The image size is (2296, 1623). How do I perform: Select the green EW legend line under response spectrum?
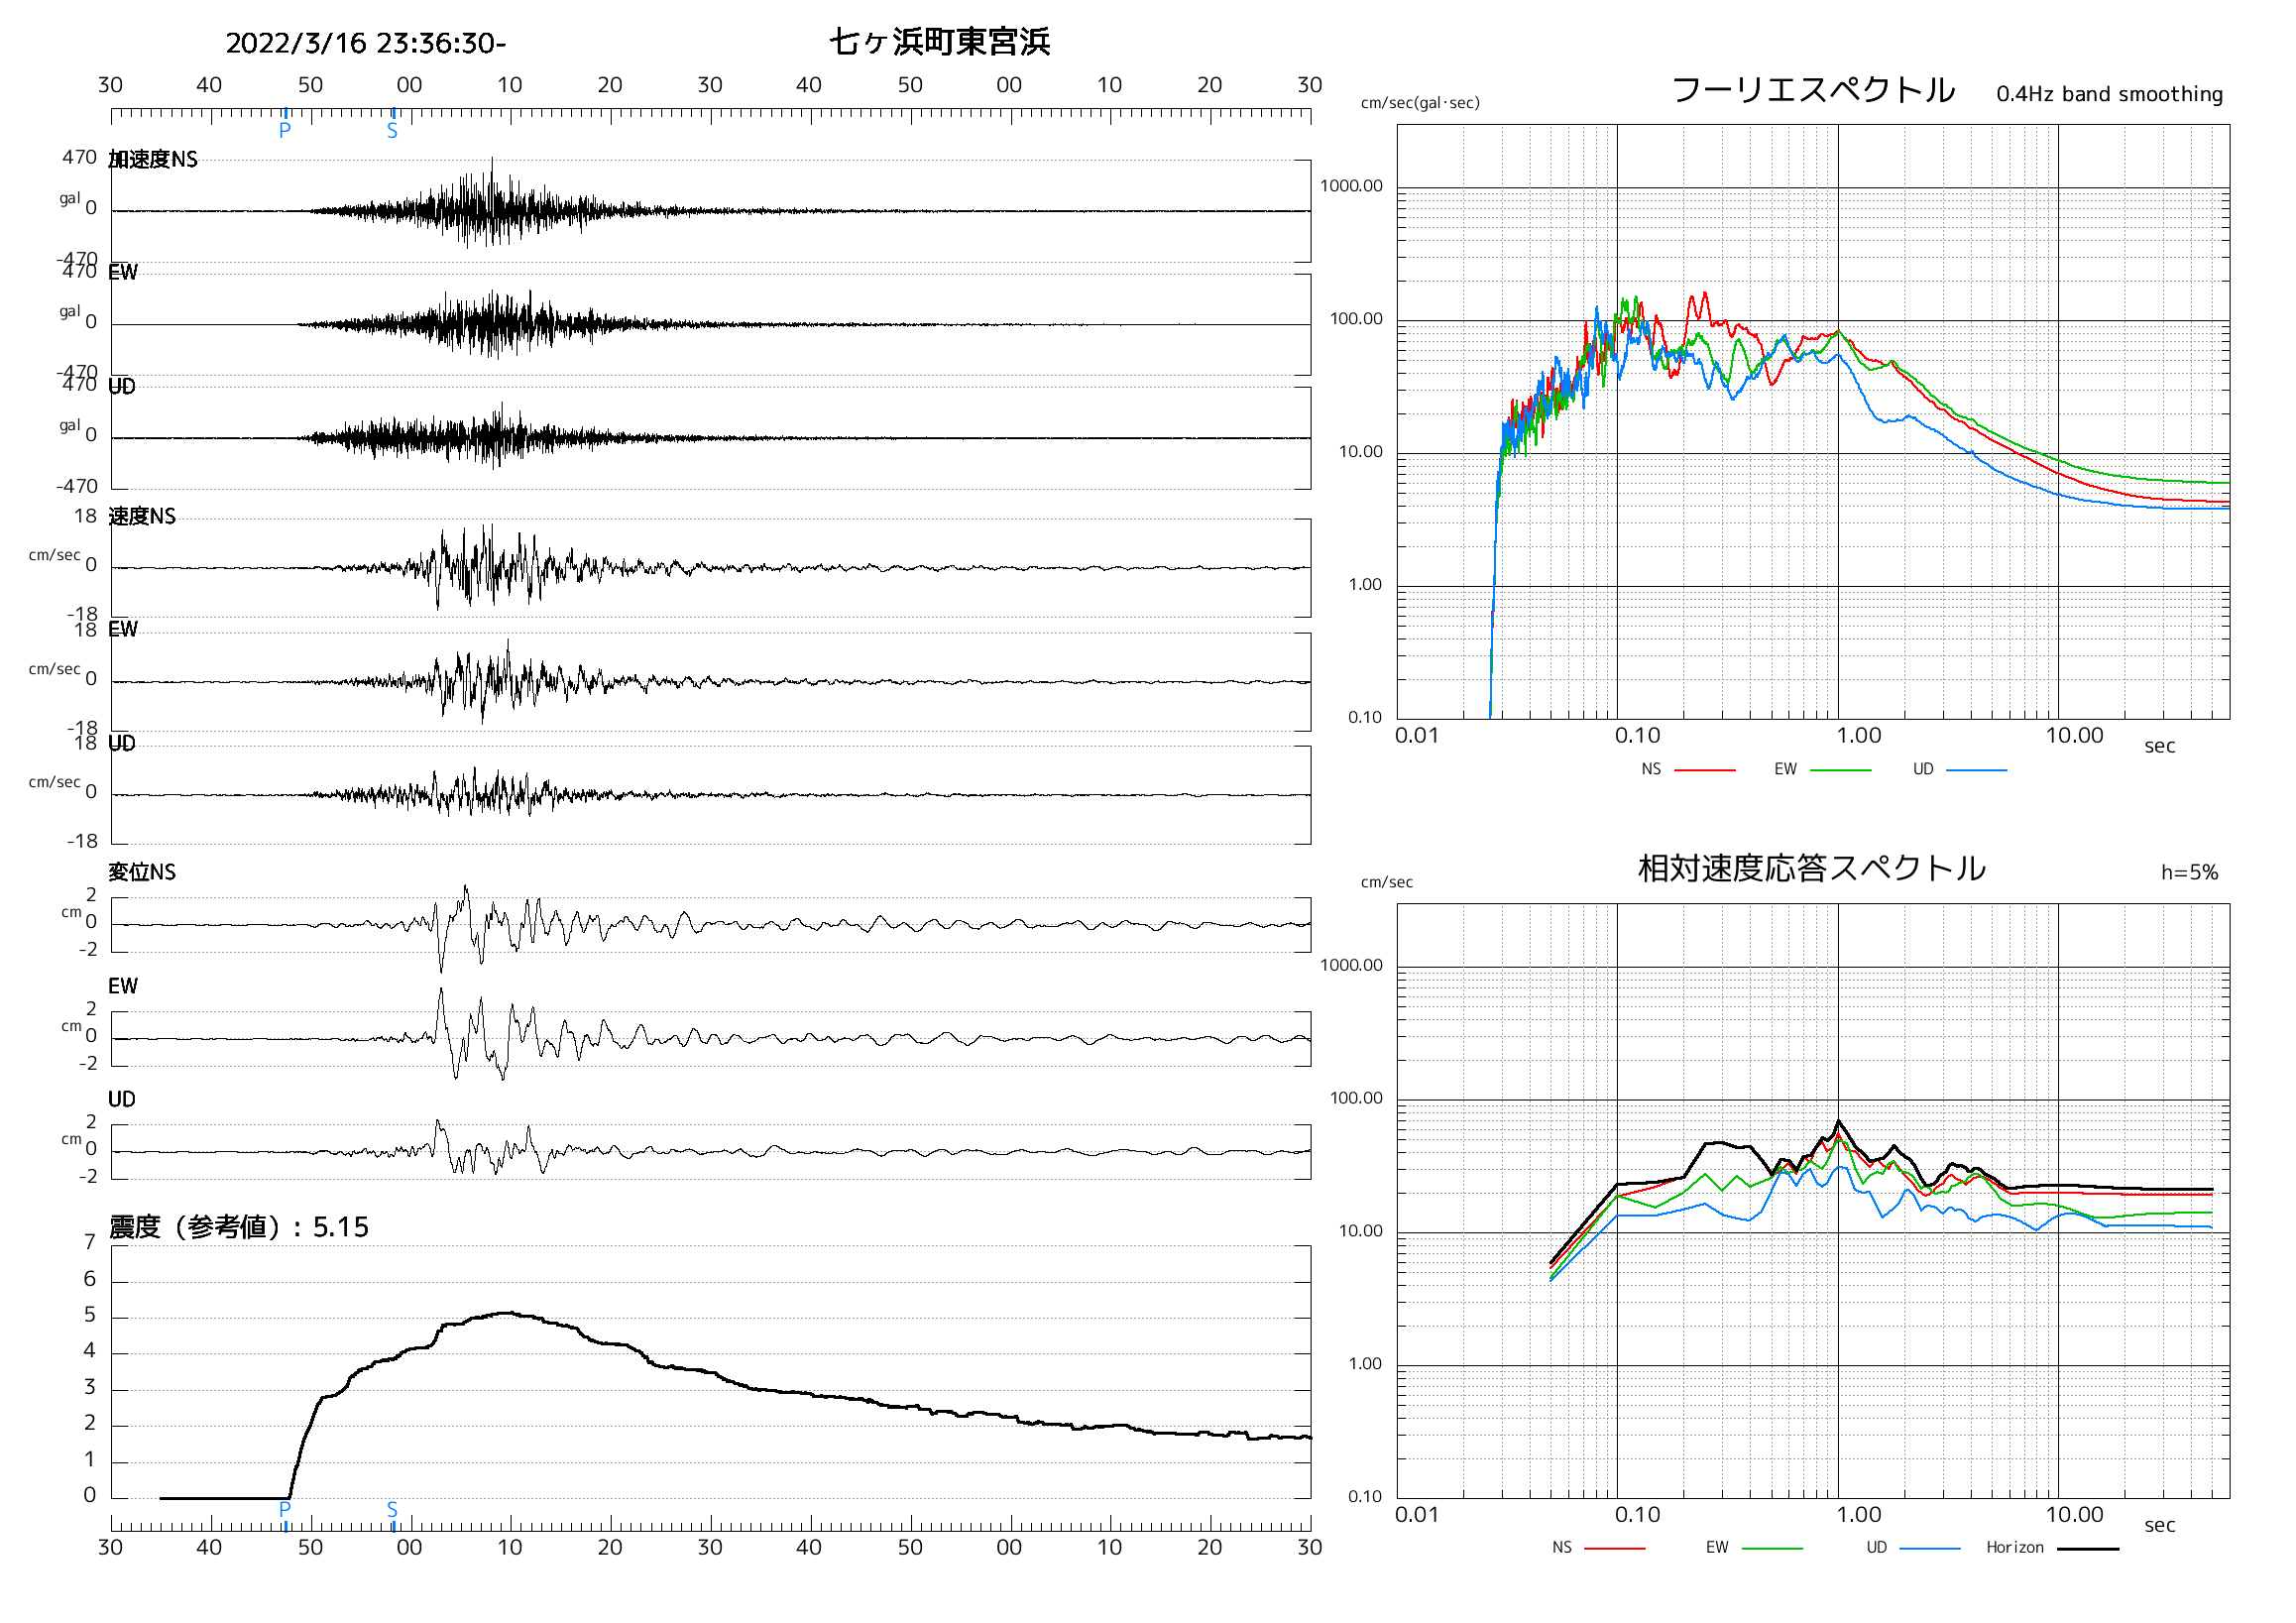click(1772, 1549)
